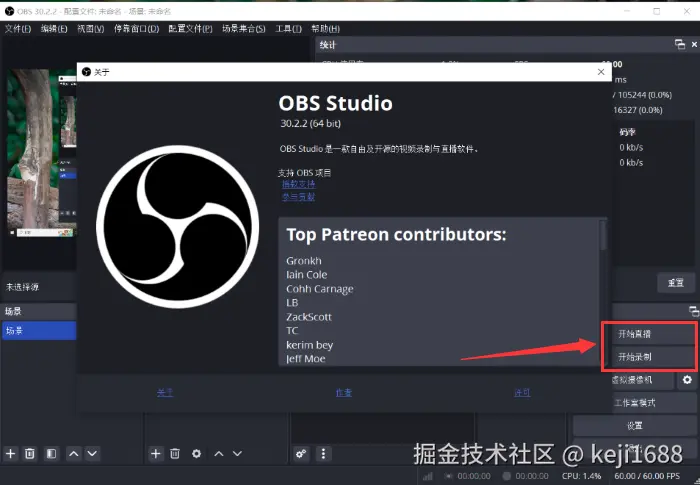Click contributor name Iain Cole
Image resolution: width=700 pixels, height=485 pixels.
(307, 275)
